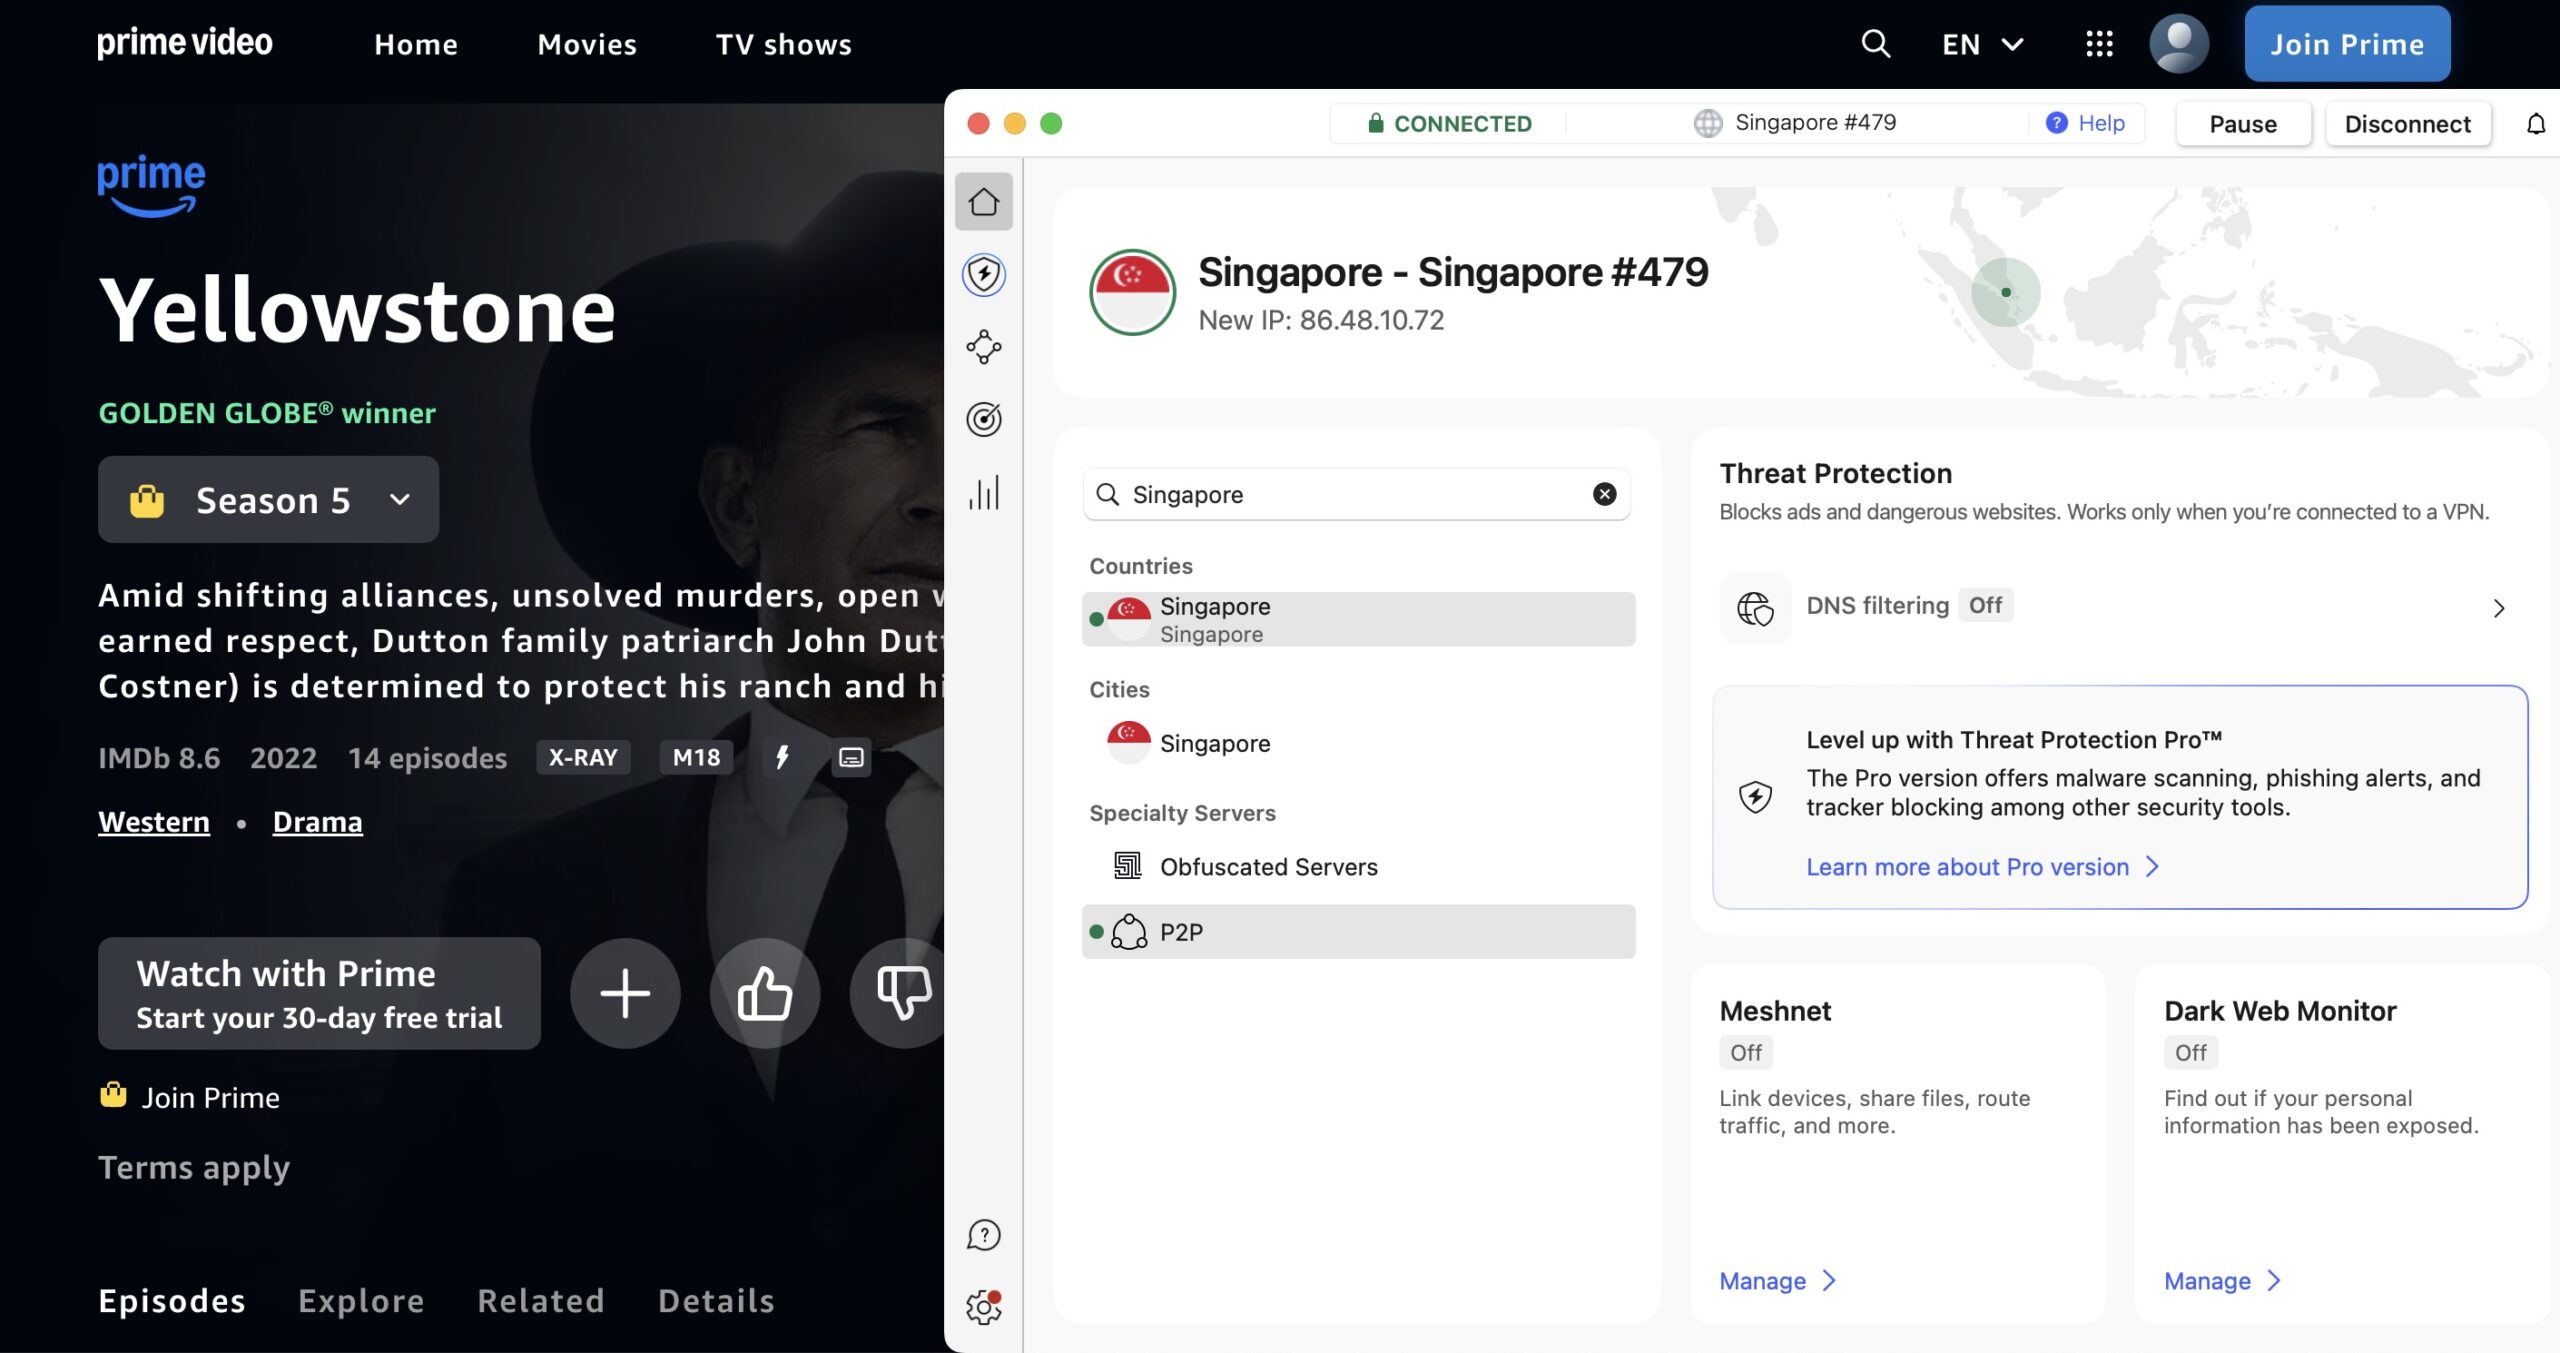Click the Disconnect button
This screenshot has width=2560, height=1353.
[2407, 124]
